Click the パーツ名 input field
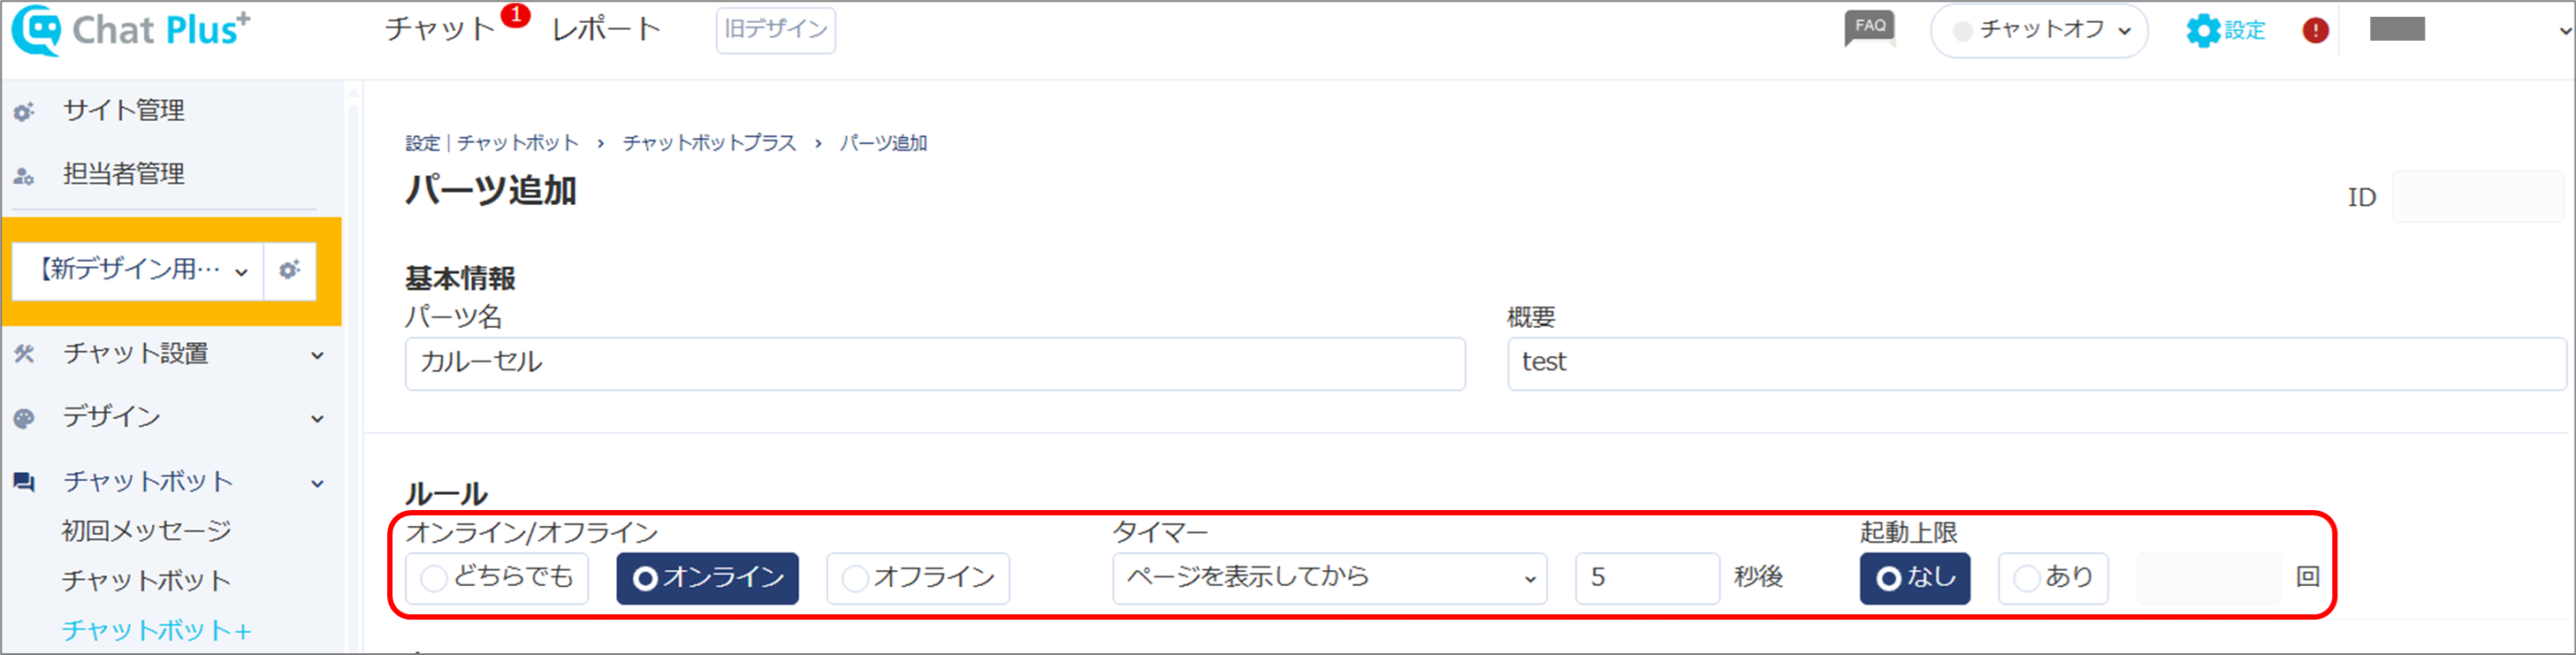This screenshot has width=2576, height=655. (x=935, y=363)
